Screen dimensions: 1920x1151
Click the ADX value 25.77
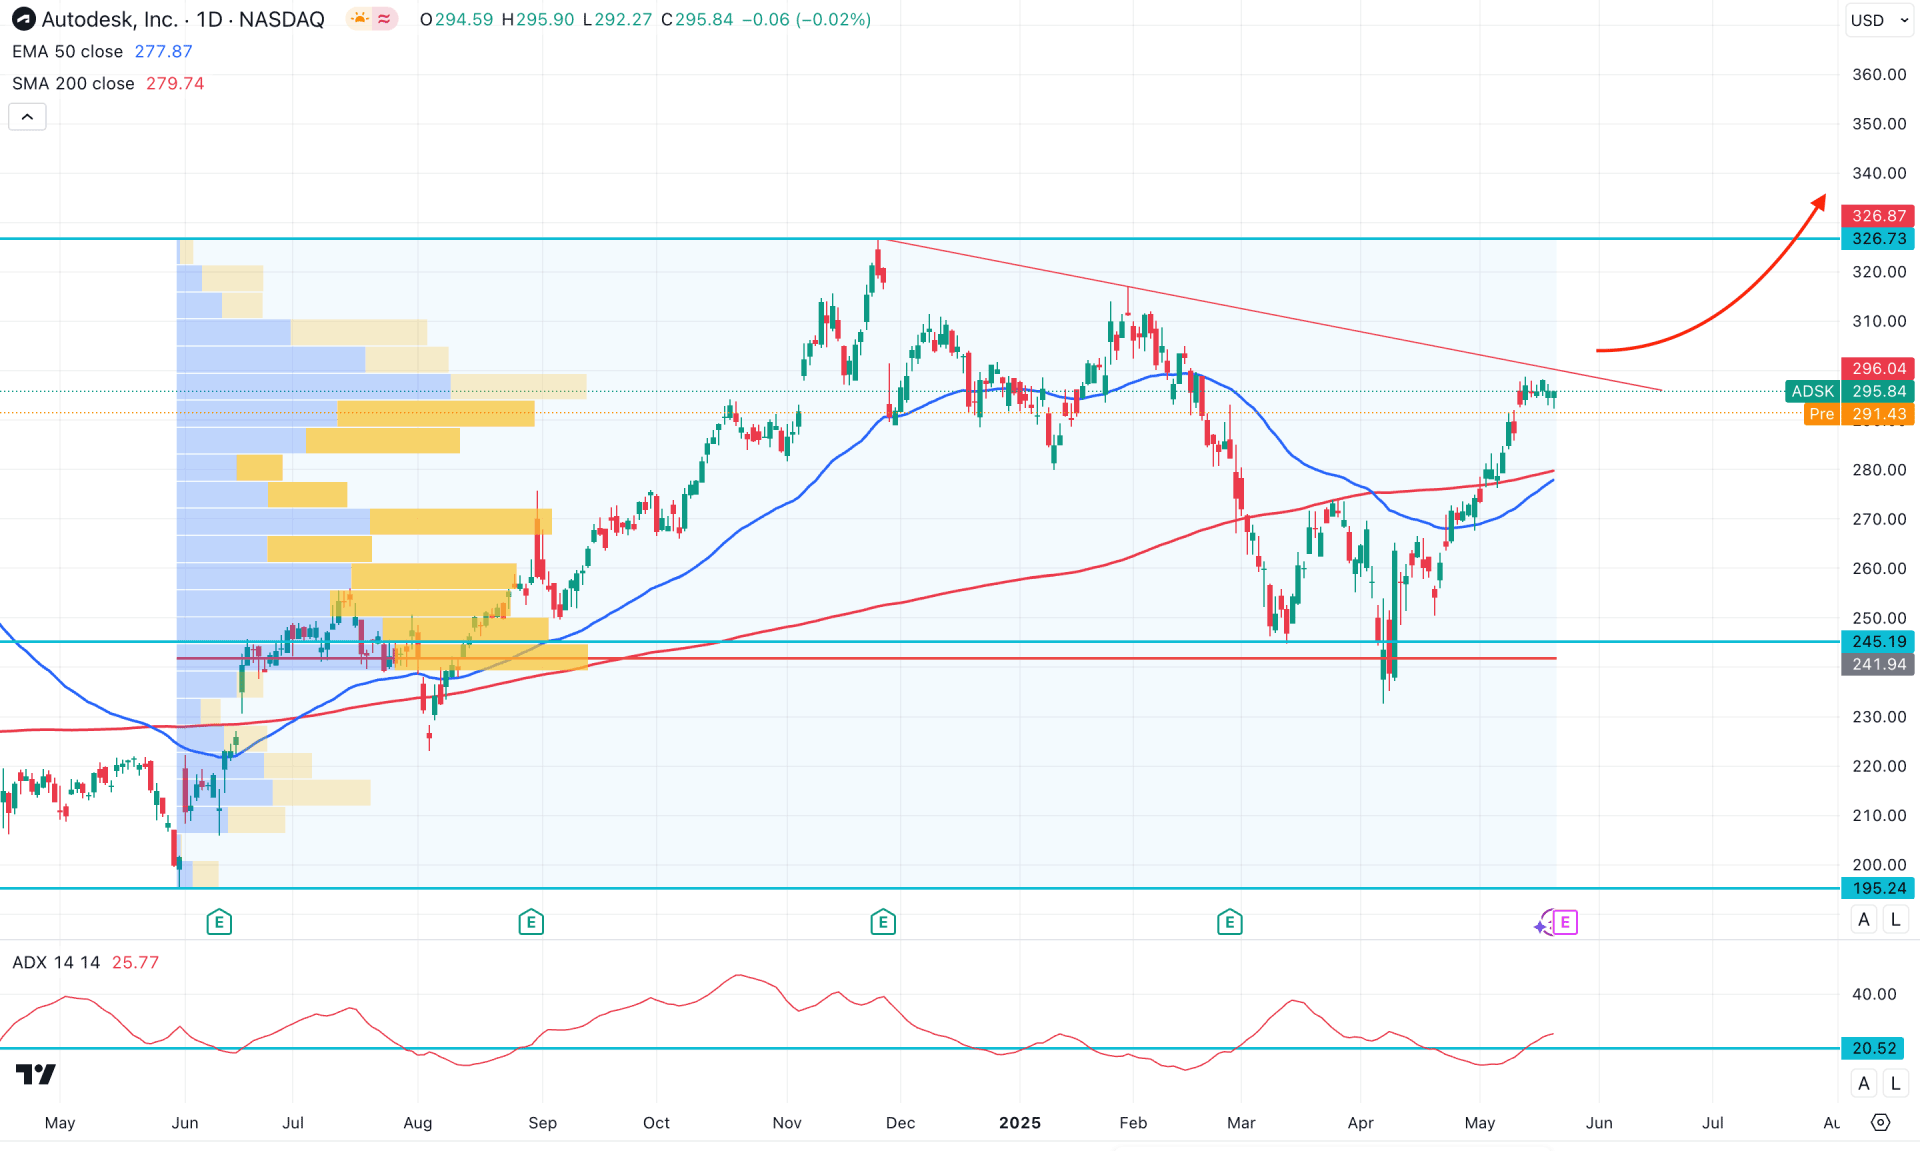tap(136, 962)
